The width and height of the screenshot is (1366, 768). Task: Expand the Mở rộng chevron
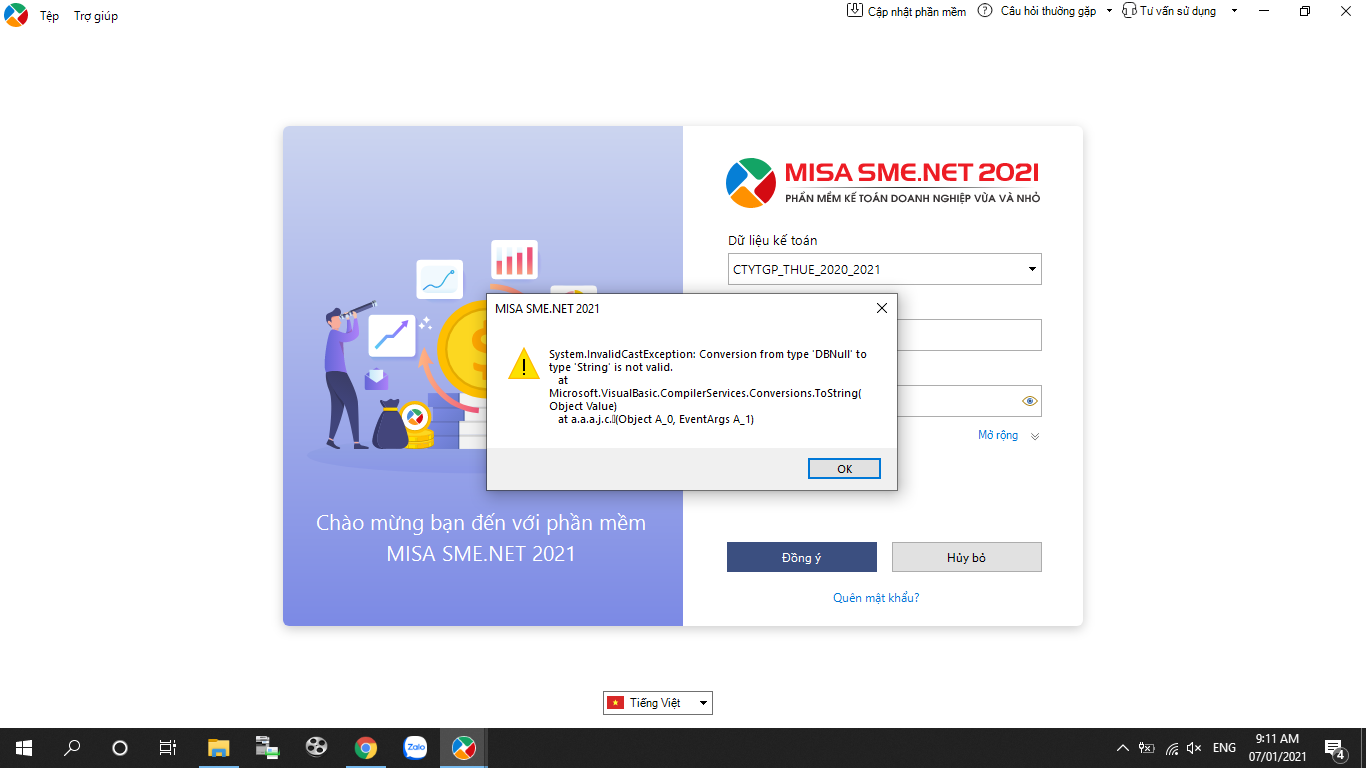point(1035,436)
